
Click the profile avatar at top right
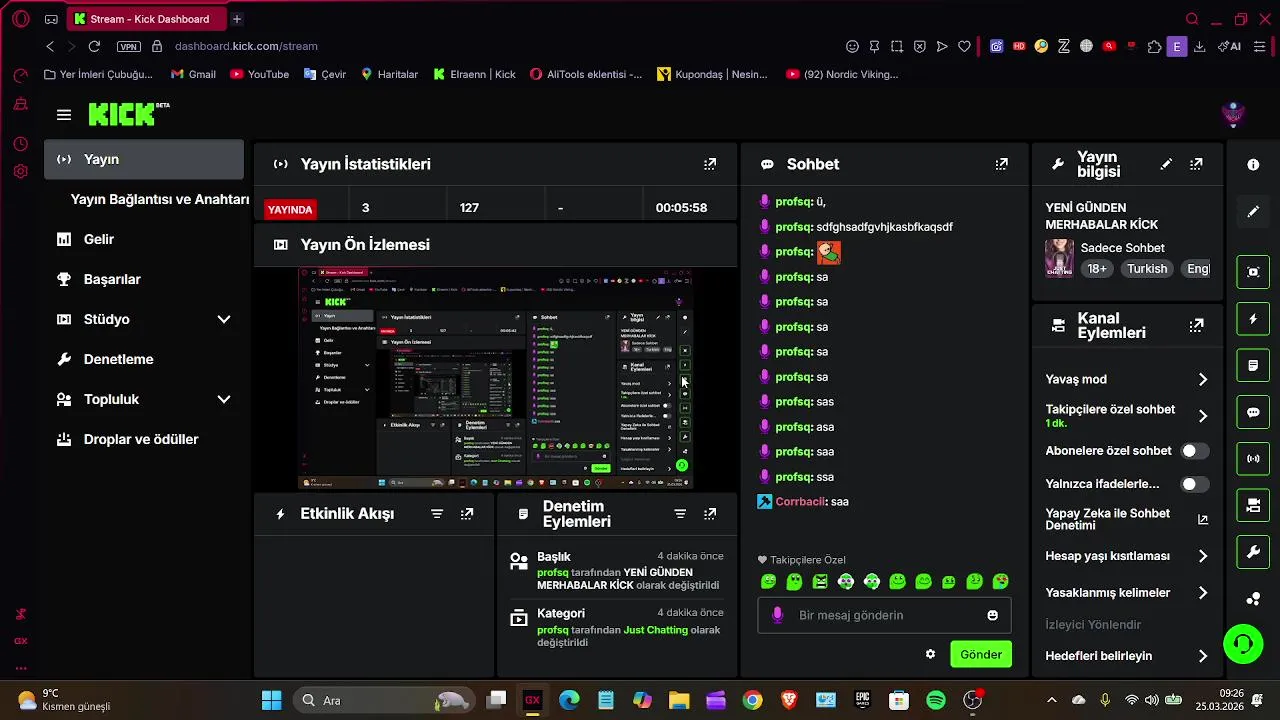[x=1233, y=114]
